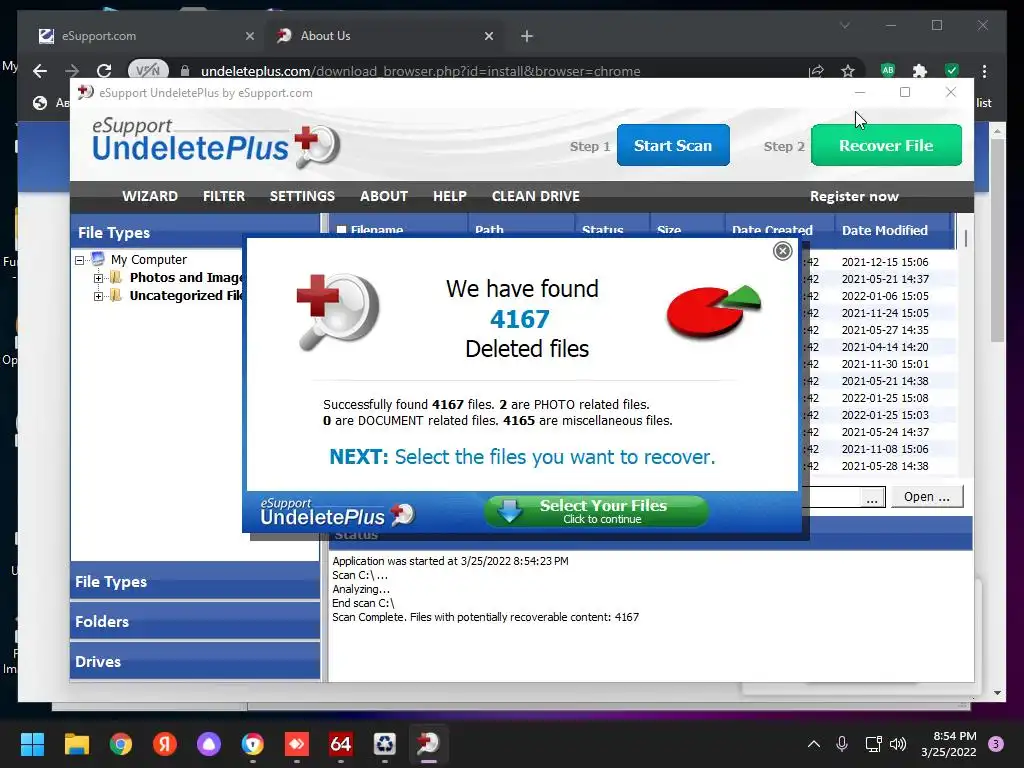1024x768 pixels.
Task: Click the row dated 2021-04-14 14:20
Action: click(884, 347)
